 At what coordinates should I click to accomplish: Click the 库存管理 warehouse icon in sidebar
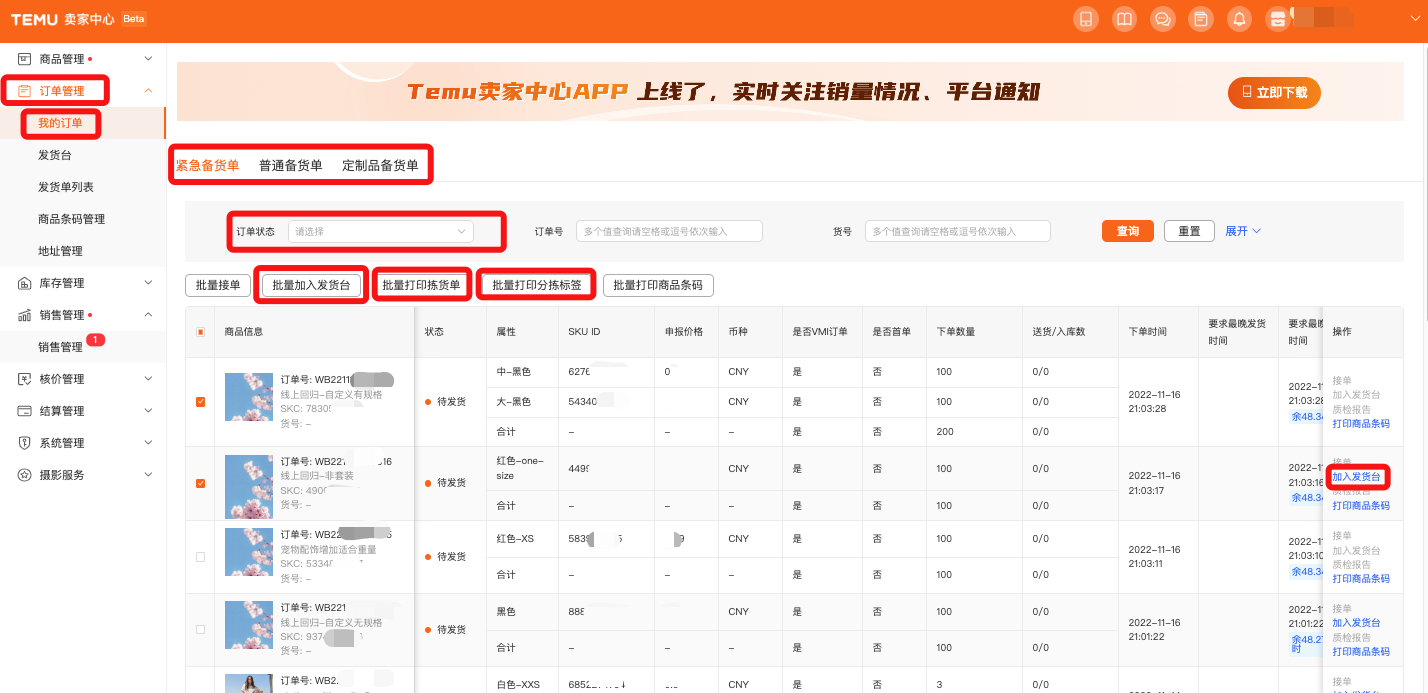point(25,283)
